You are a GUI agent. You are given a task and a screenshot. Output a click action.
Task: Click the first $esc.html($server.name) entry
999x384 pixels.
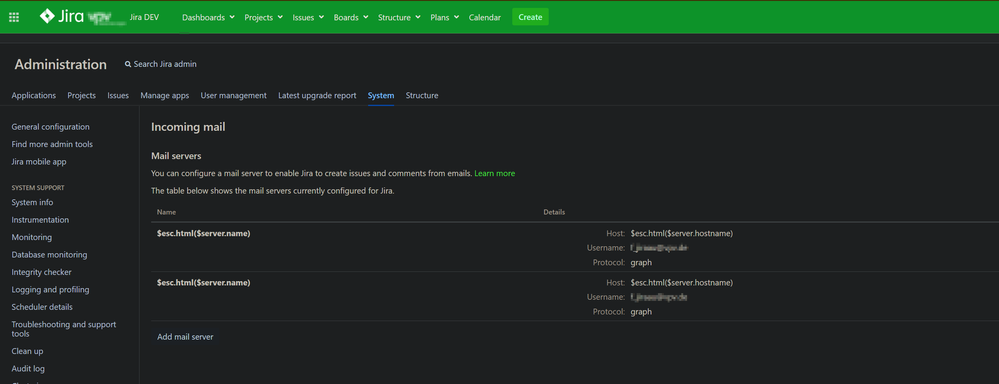point(204,234)
